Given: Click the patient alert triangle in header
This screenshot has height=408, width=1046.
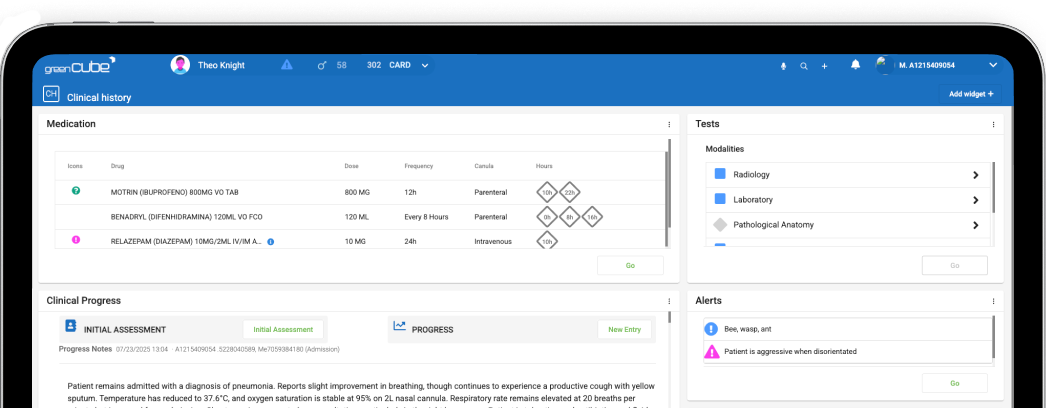Looking at the screenshot, I should pos(287,65).
